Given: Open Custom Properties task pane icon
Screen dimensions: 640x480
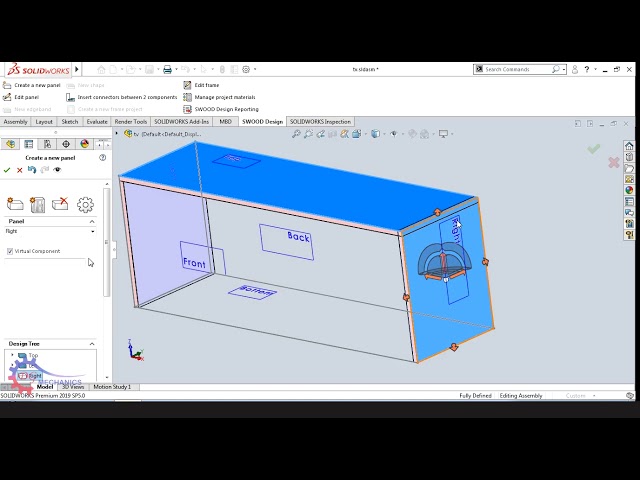Looking at the screenshot, I should (629, 201).
